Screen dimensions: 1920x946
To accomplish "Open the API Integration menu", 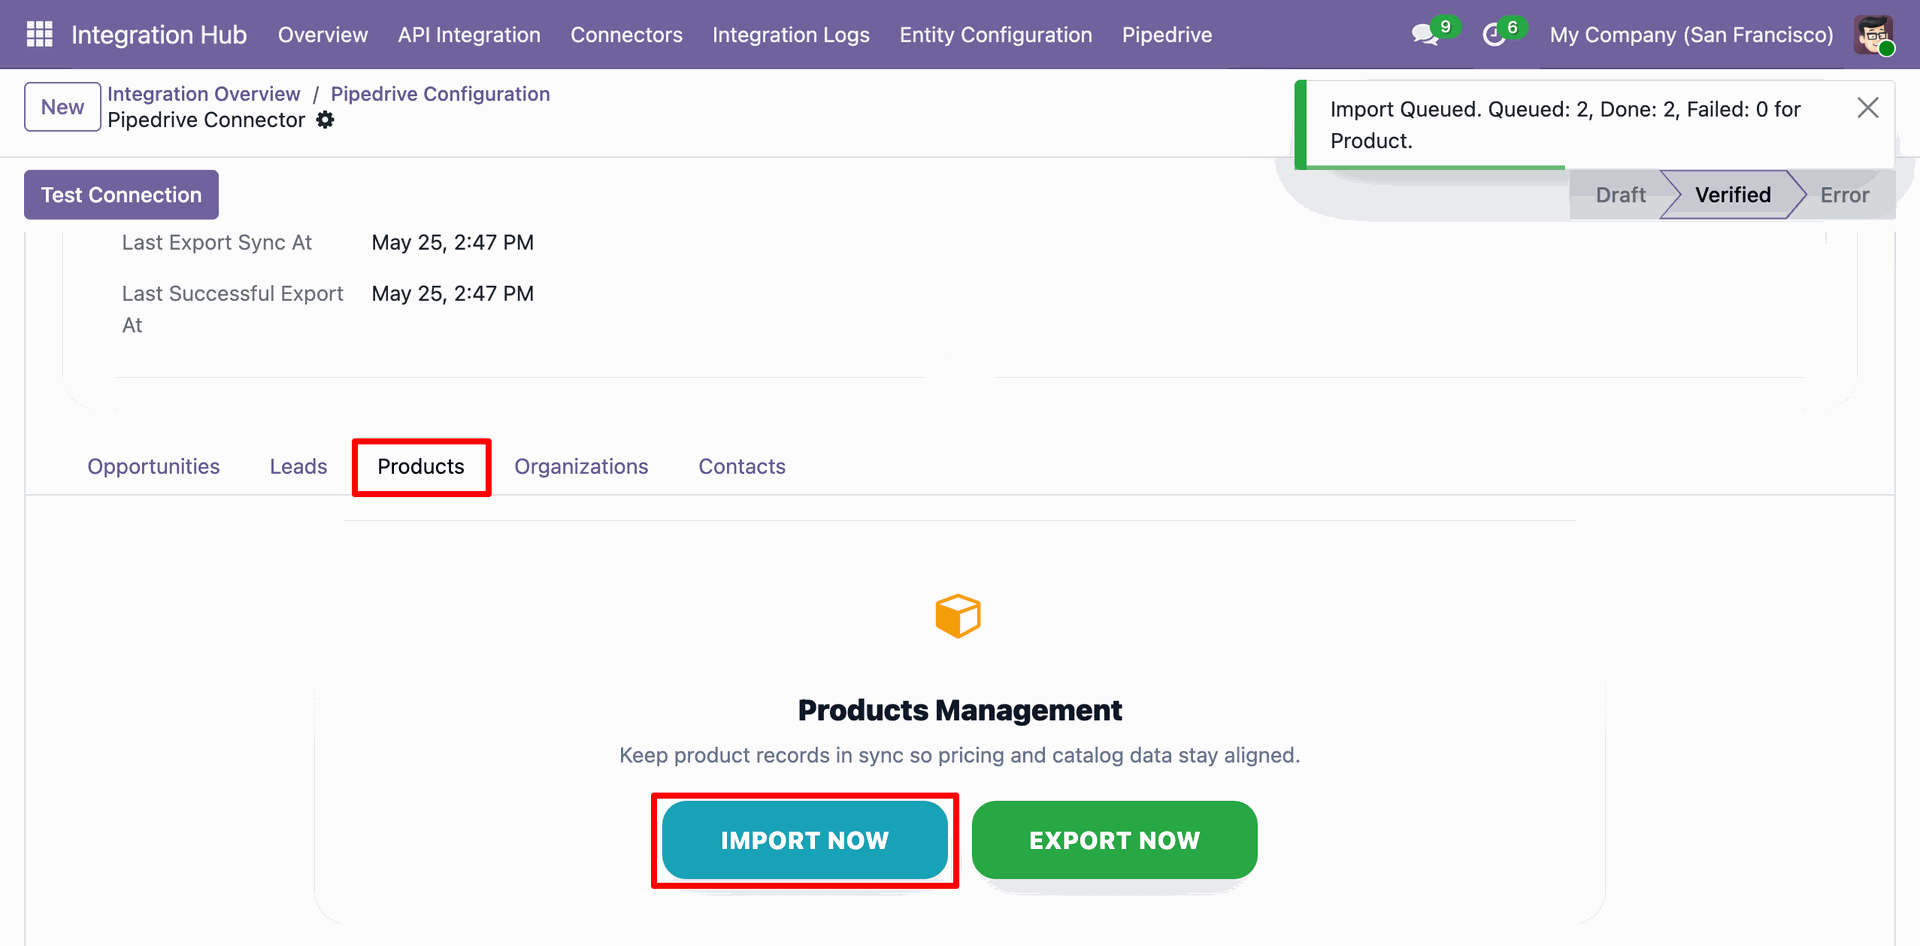I will [x=469, y=35].
